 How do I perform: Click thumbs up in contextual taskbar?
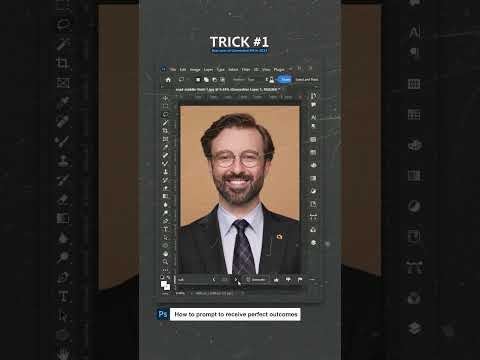pos(276,279)
